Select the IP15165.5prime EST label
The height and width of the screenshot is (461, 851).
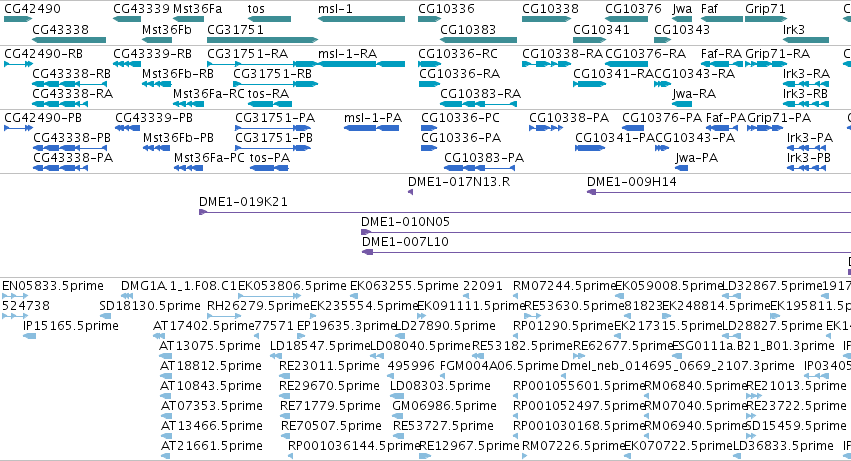71,326
